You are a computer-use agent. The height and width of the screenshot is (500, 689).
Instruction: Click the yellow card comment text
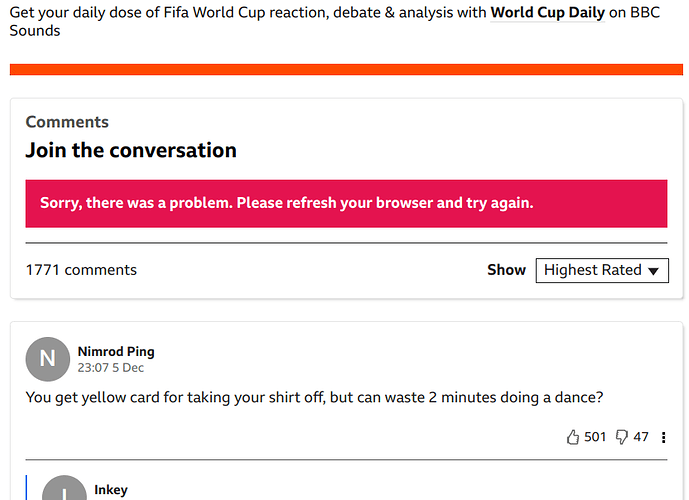(314, 398)
